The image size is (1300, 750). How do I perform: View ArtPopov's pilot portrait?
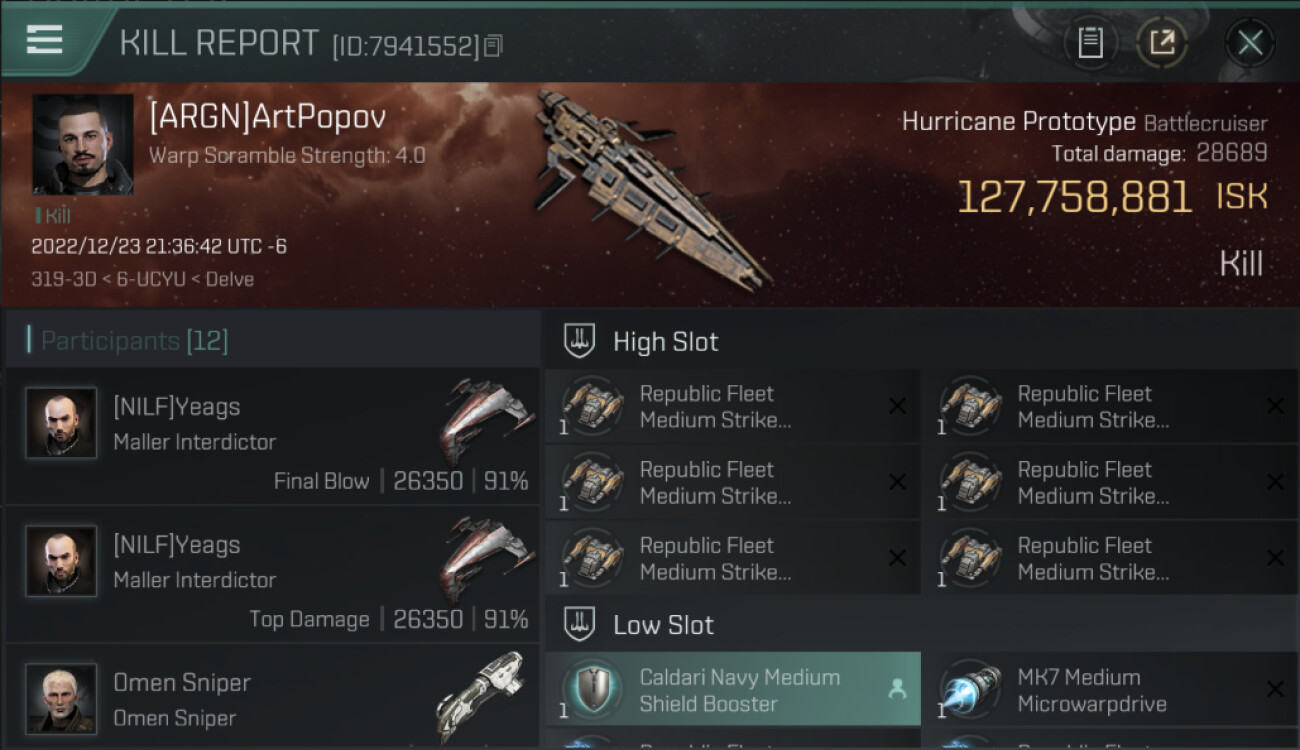point(82,144)
